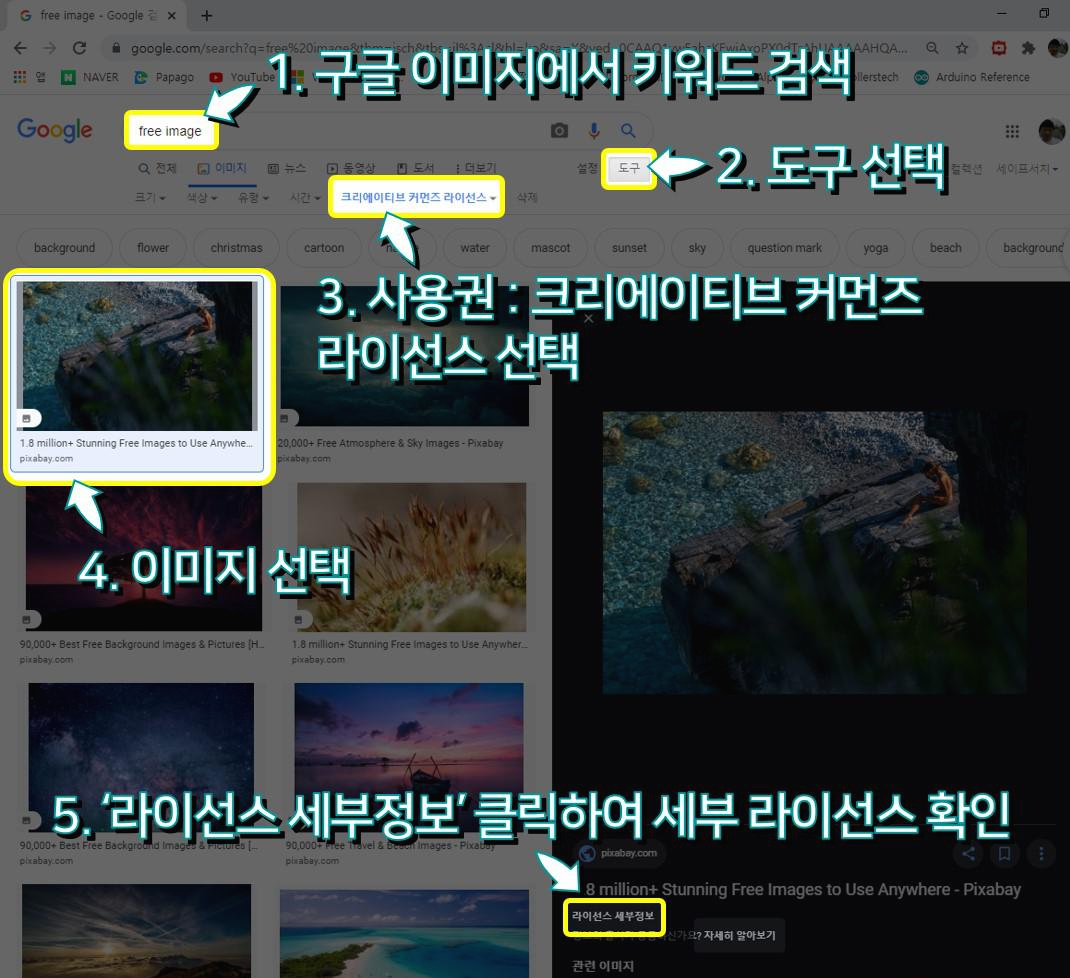Switch to the 도서 search tab

(x=416, y=168)
